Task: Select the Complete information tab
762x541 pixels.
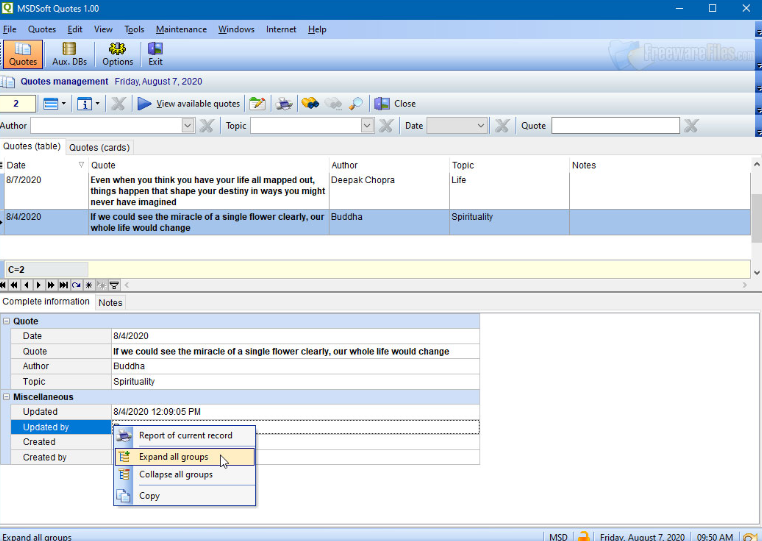Action: [46, 302]
